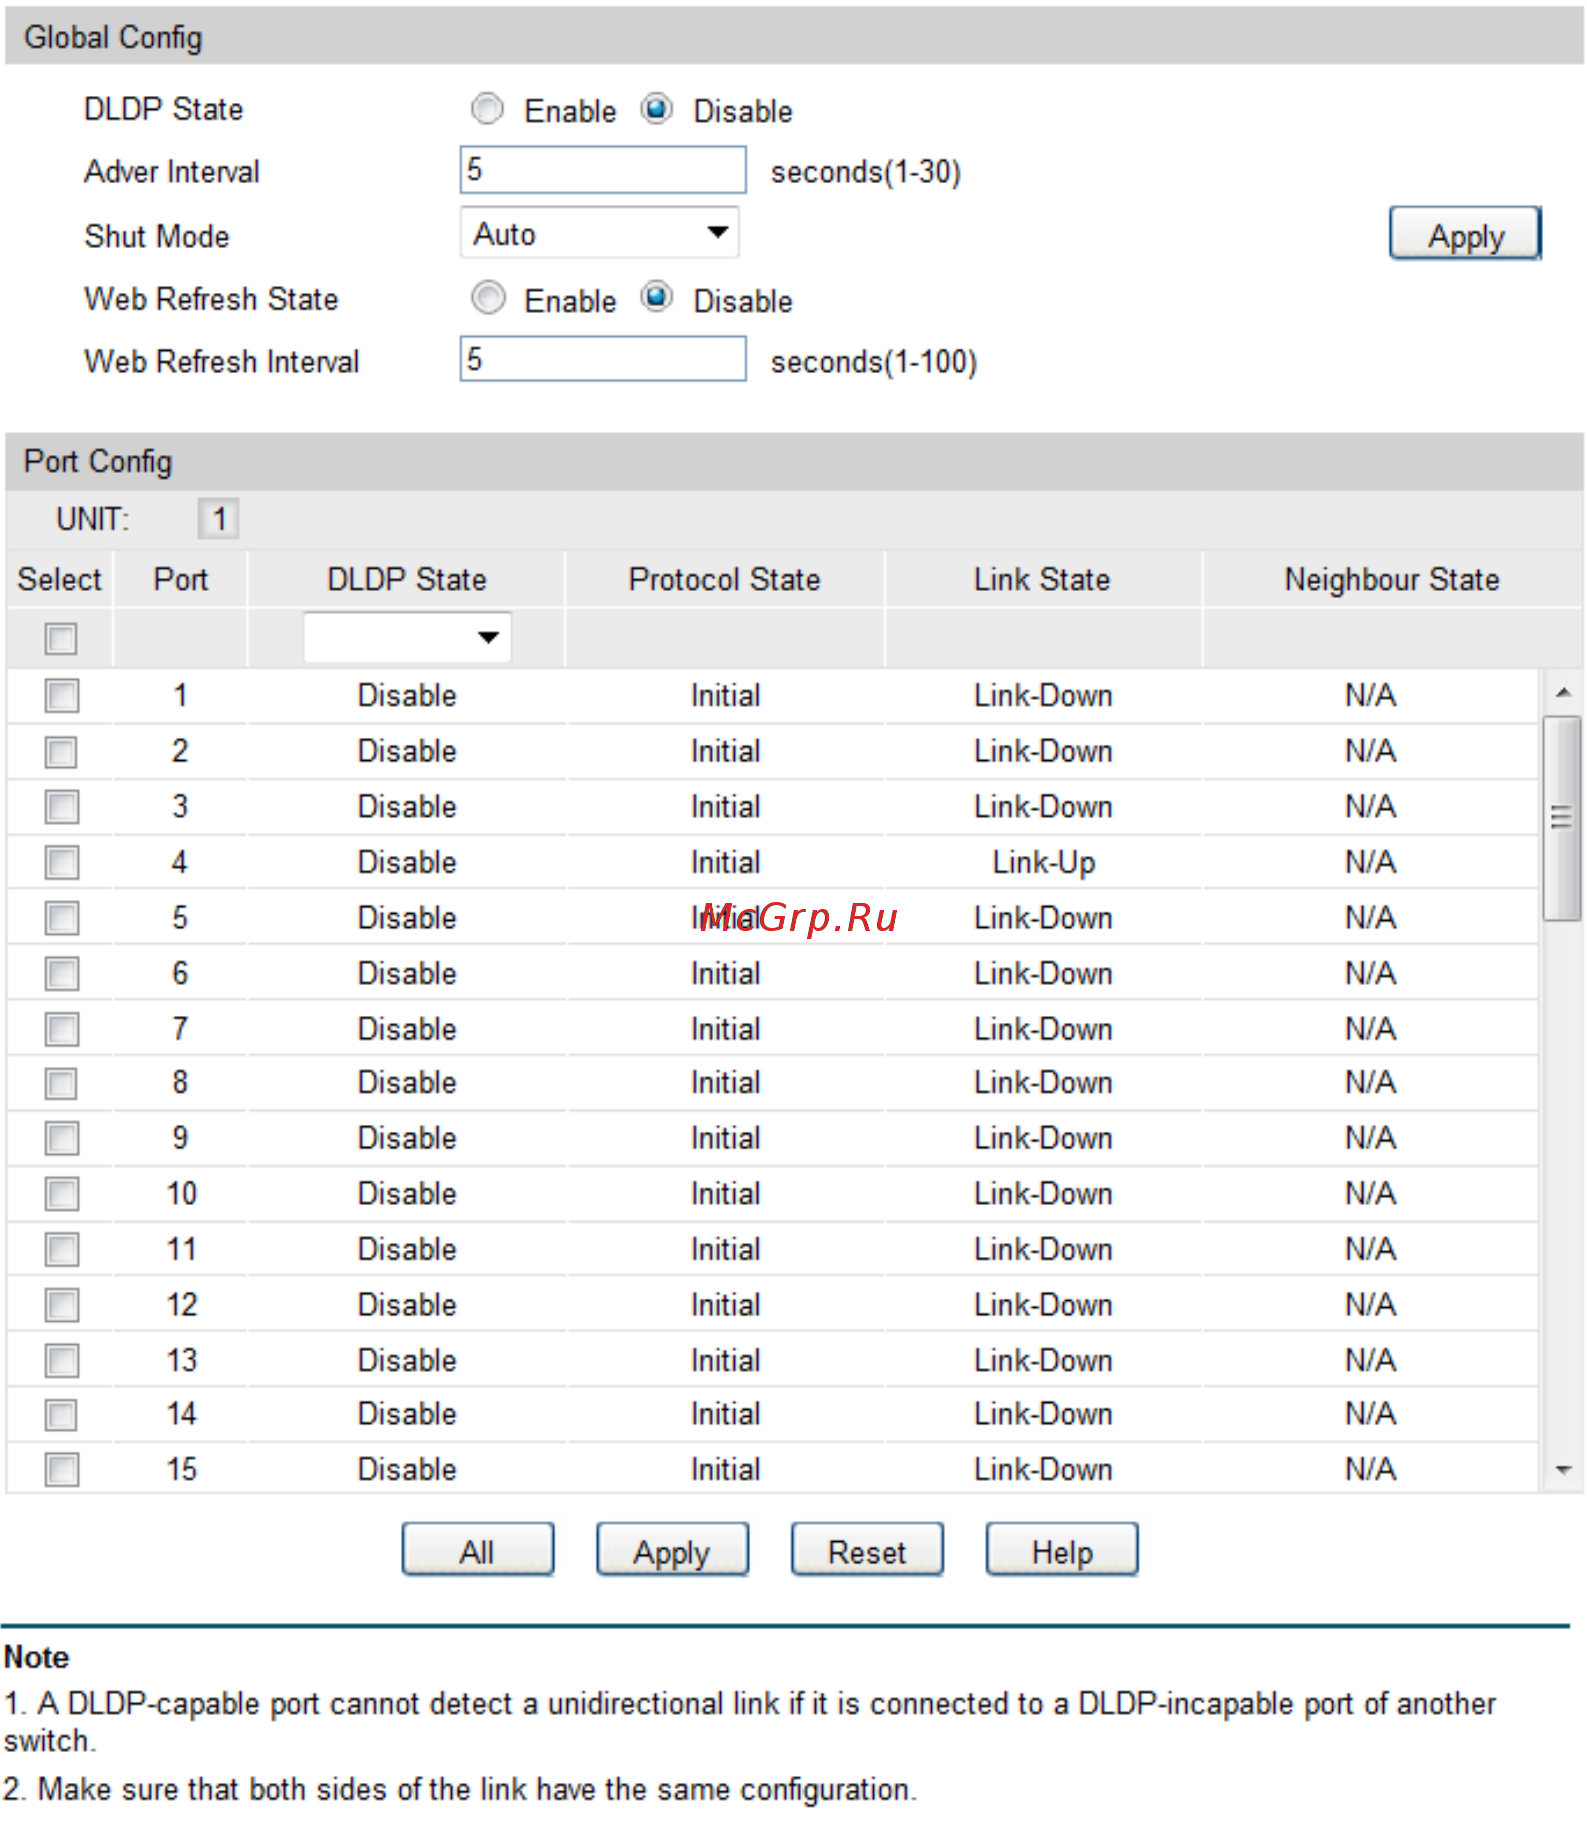Click the Adver Interval input field

tap(603, 170)
